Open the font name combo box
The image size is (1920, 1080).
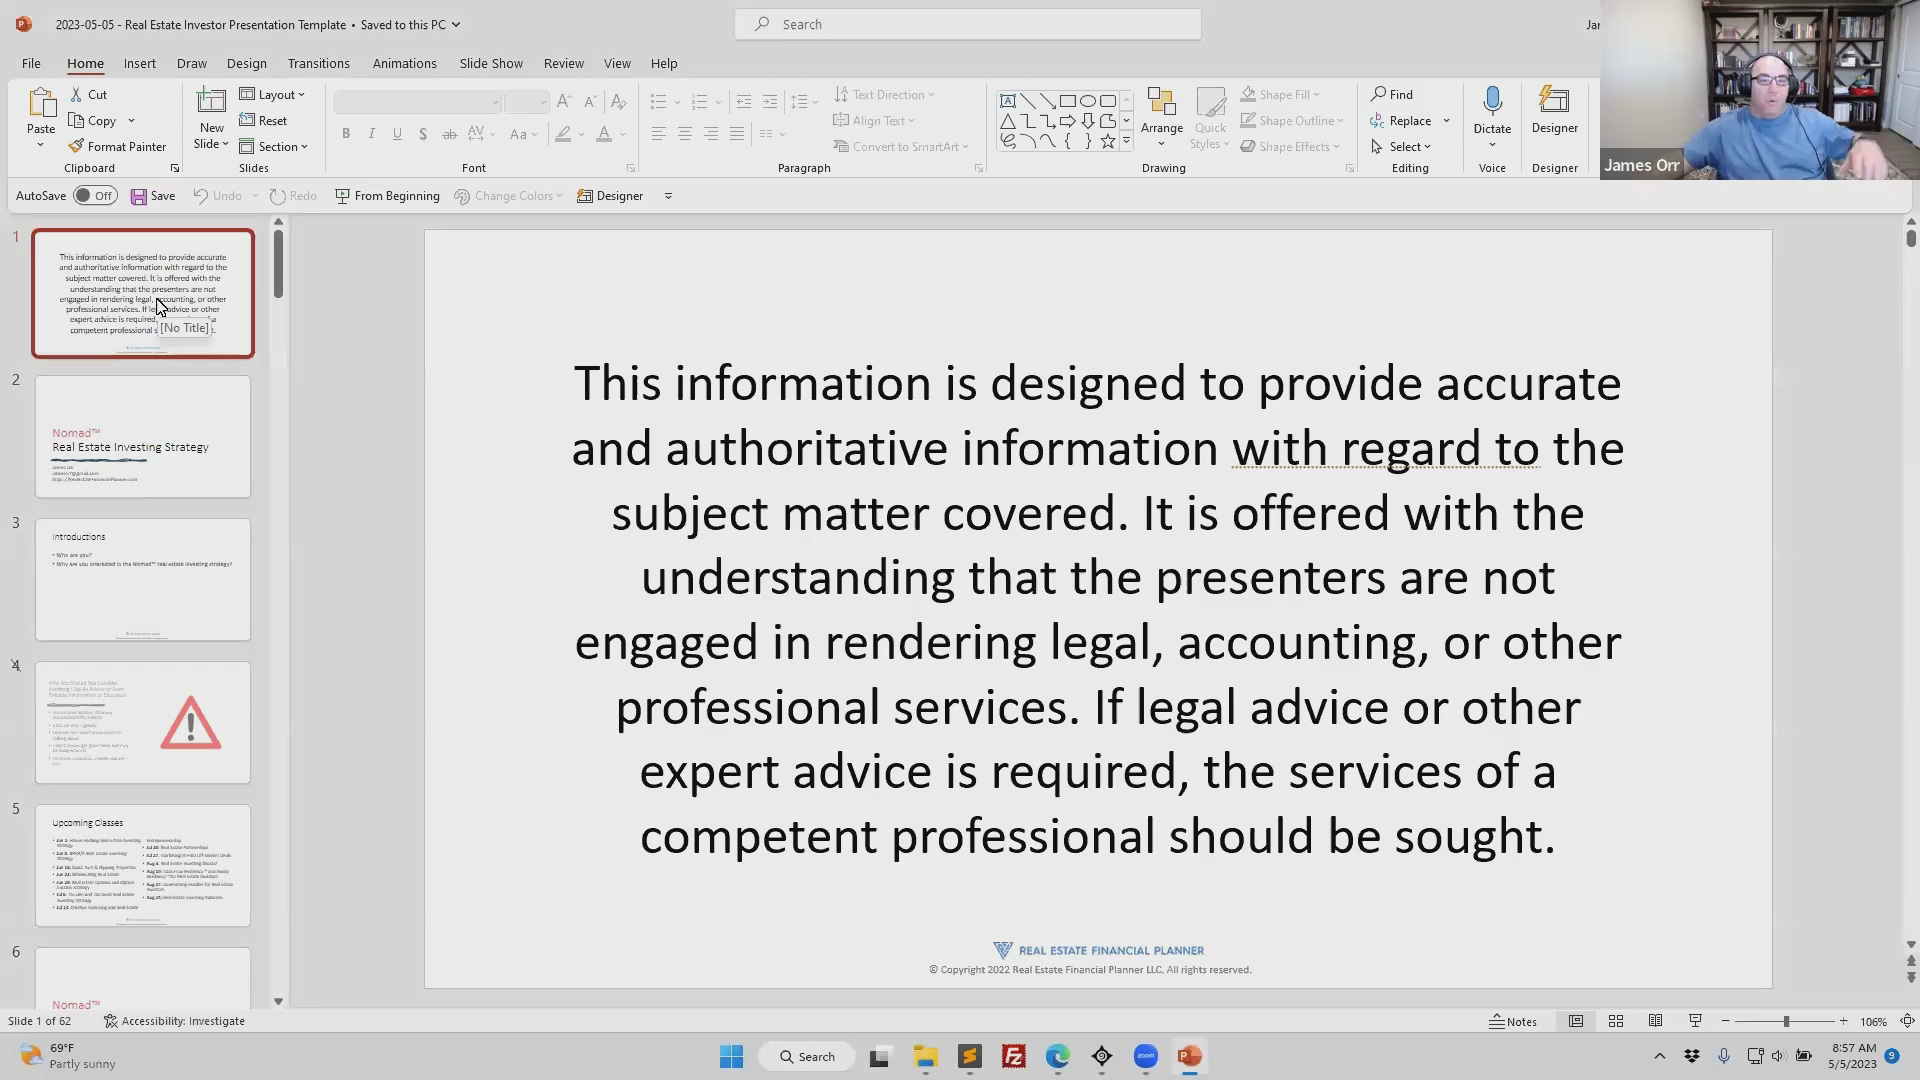417,102
